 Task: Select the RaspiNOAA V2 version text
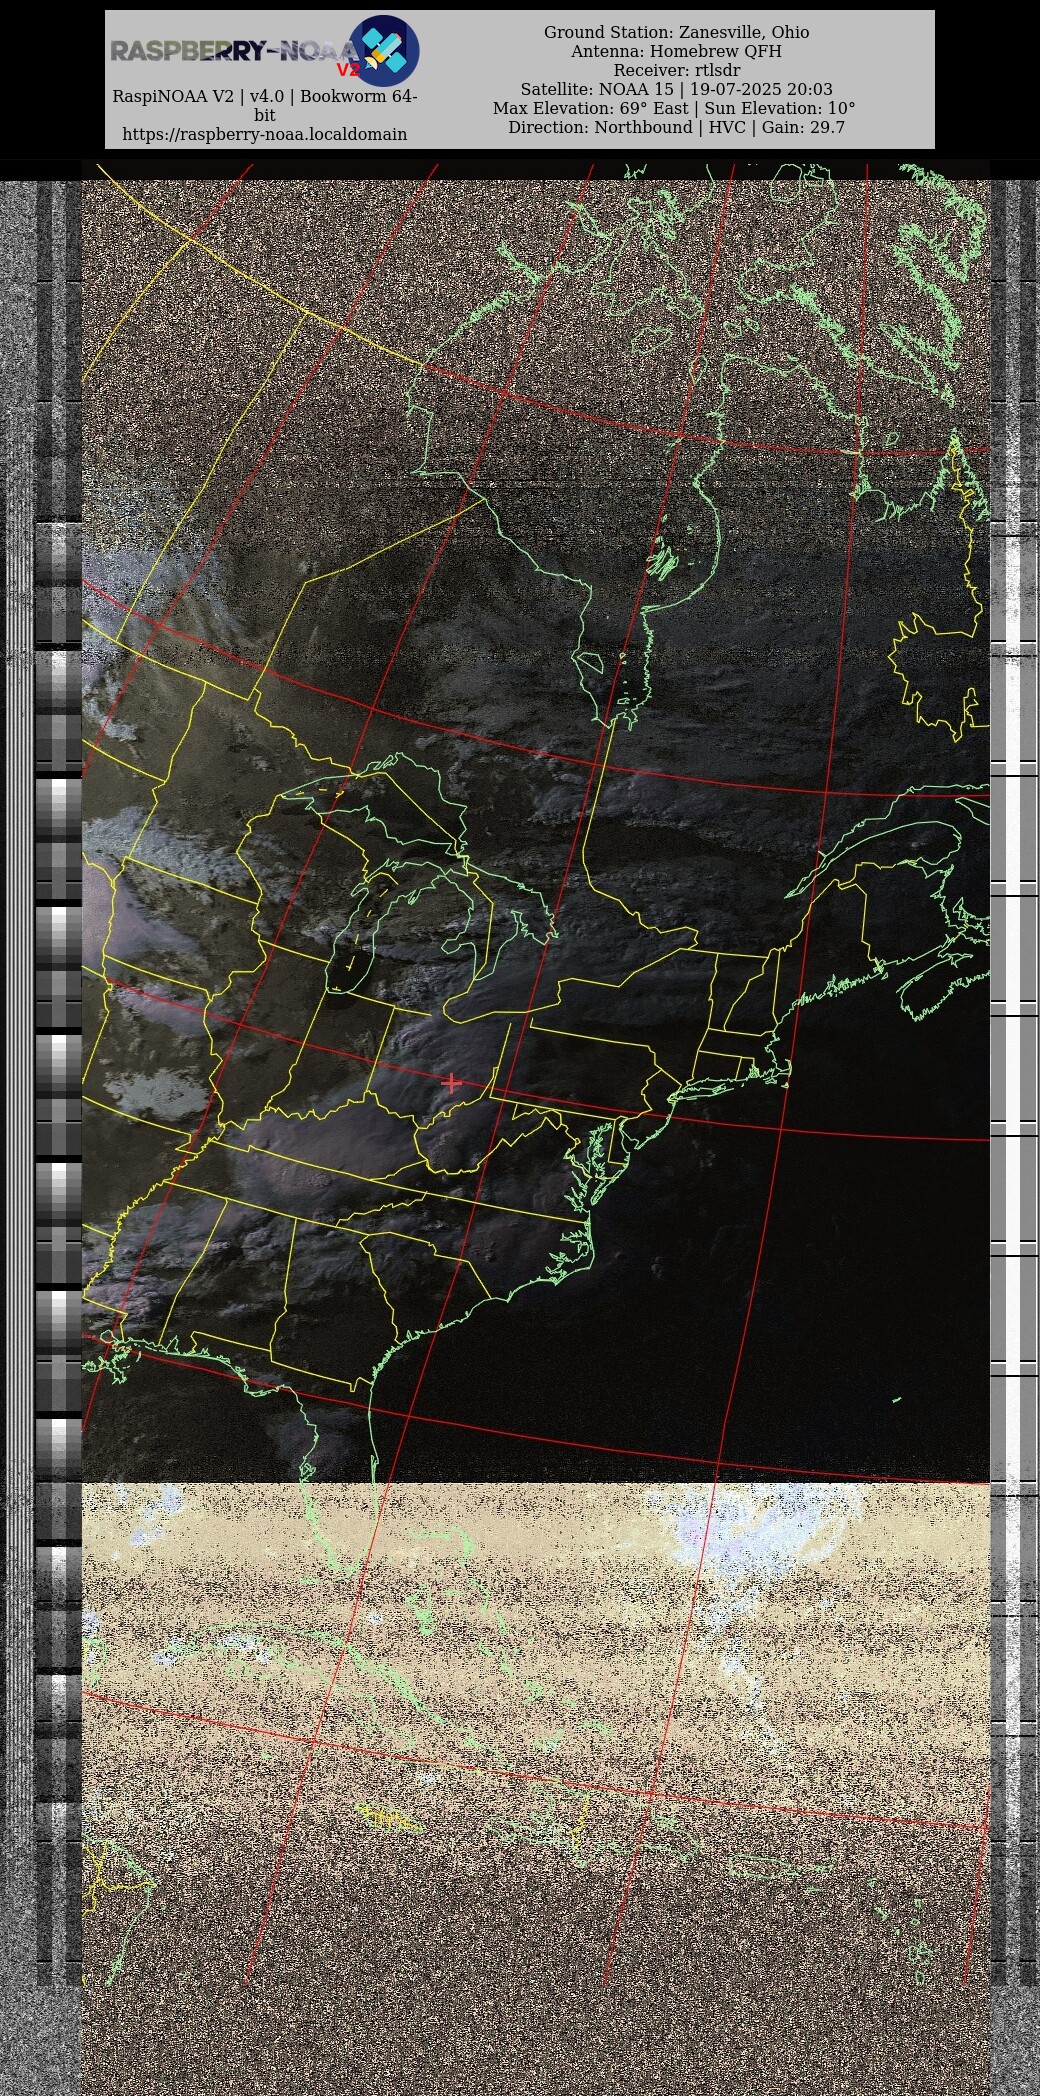[264, 97]
